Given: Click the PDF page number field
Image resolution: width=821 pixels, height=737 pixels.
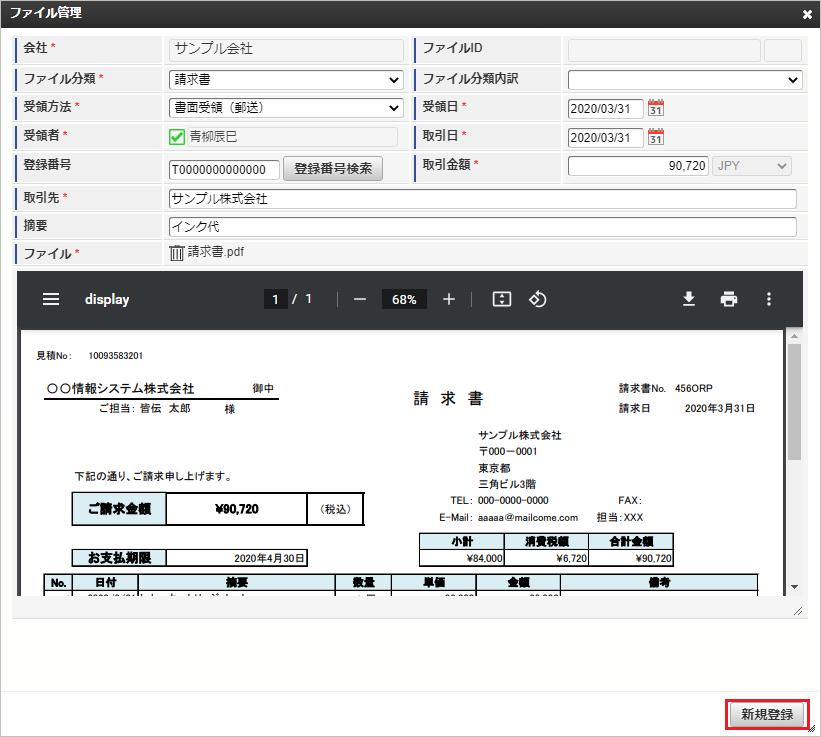Looking at the screenshot, I should 276,299.
